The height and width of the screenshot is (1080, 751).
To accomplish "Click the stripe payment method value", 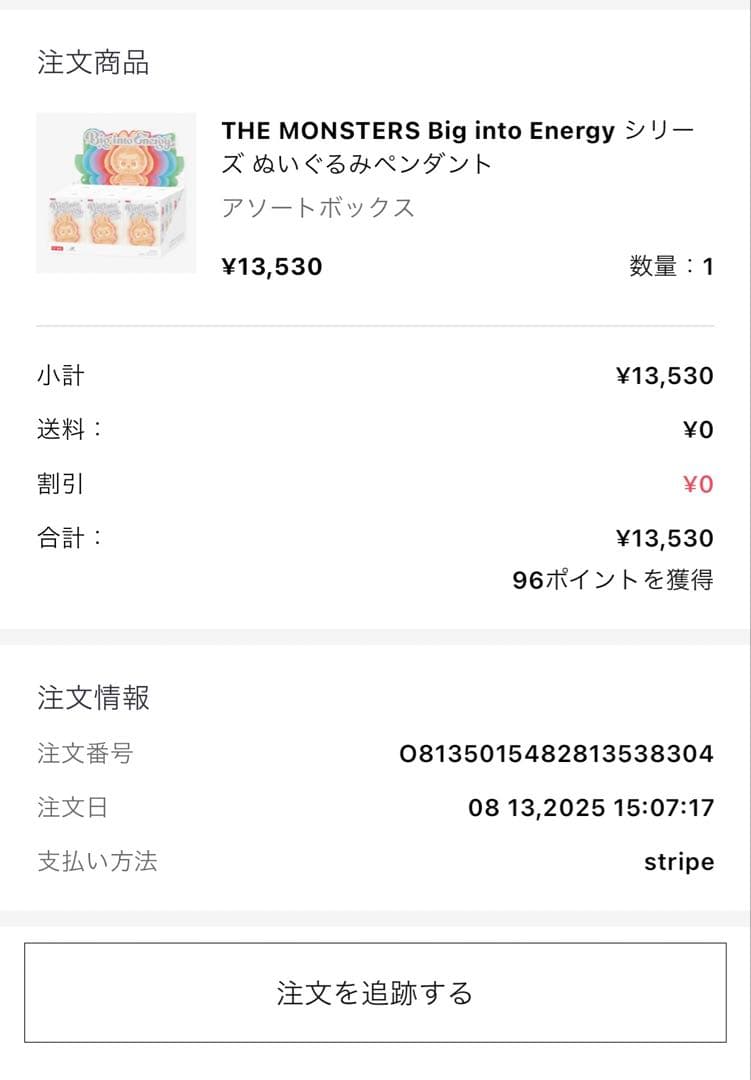I will click(x=679, y=862).
